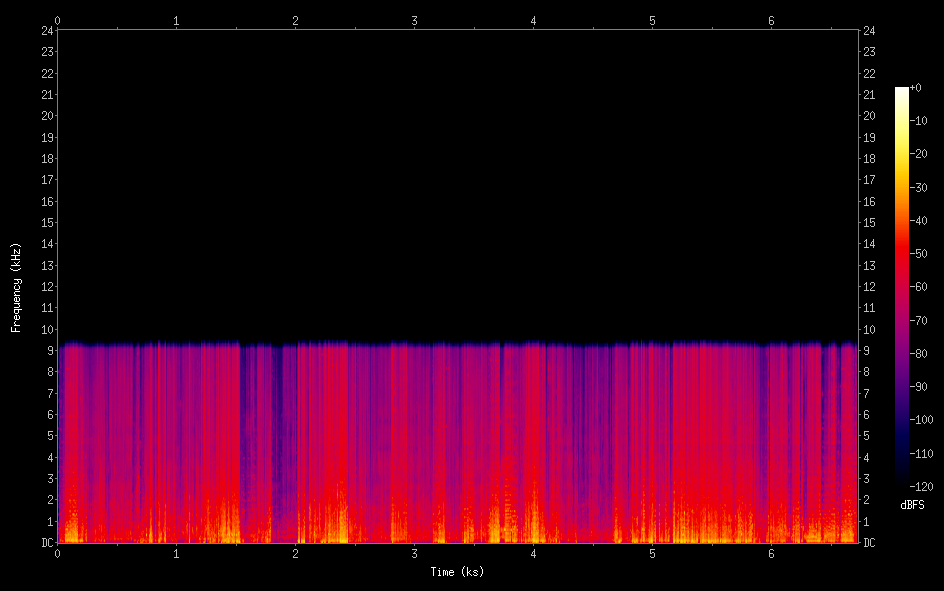944x591 pixels.
Task: Click the 5 kHz label on right axis
Action: (866, 436)
